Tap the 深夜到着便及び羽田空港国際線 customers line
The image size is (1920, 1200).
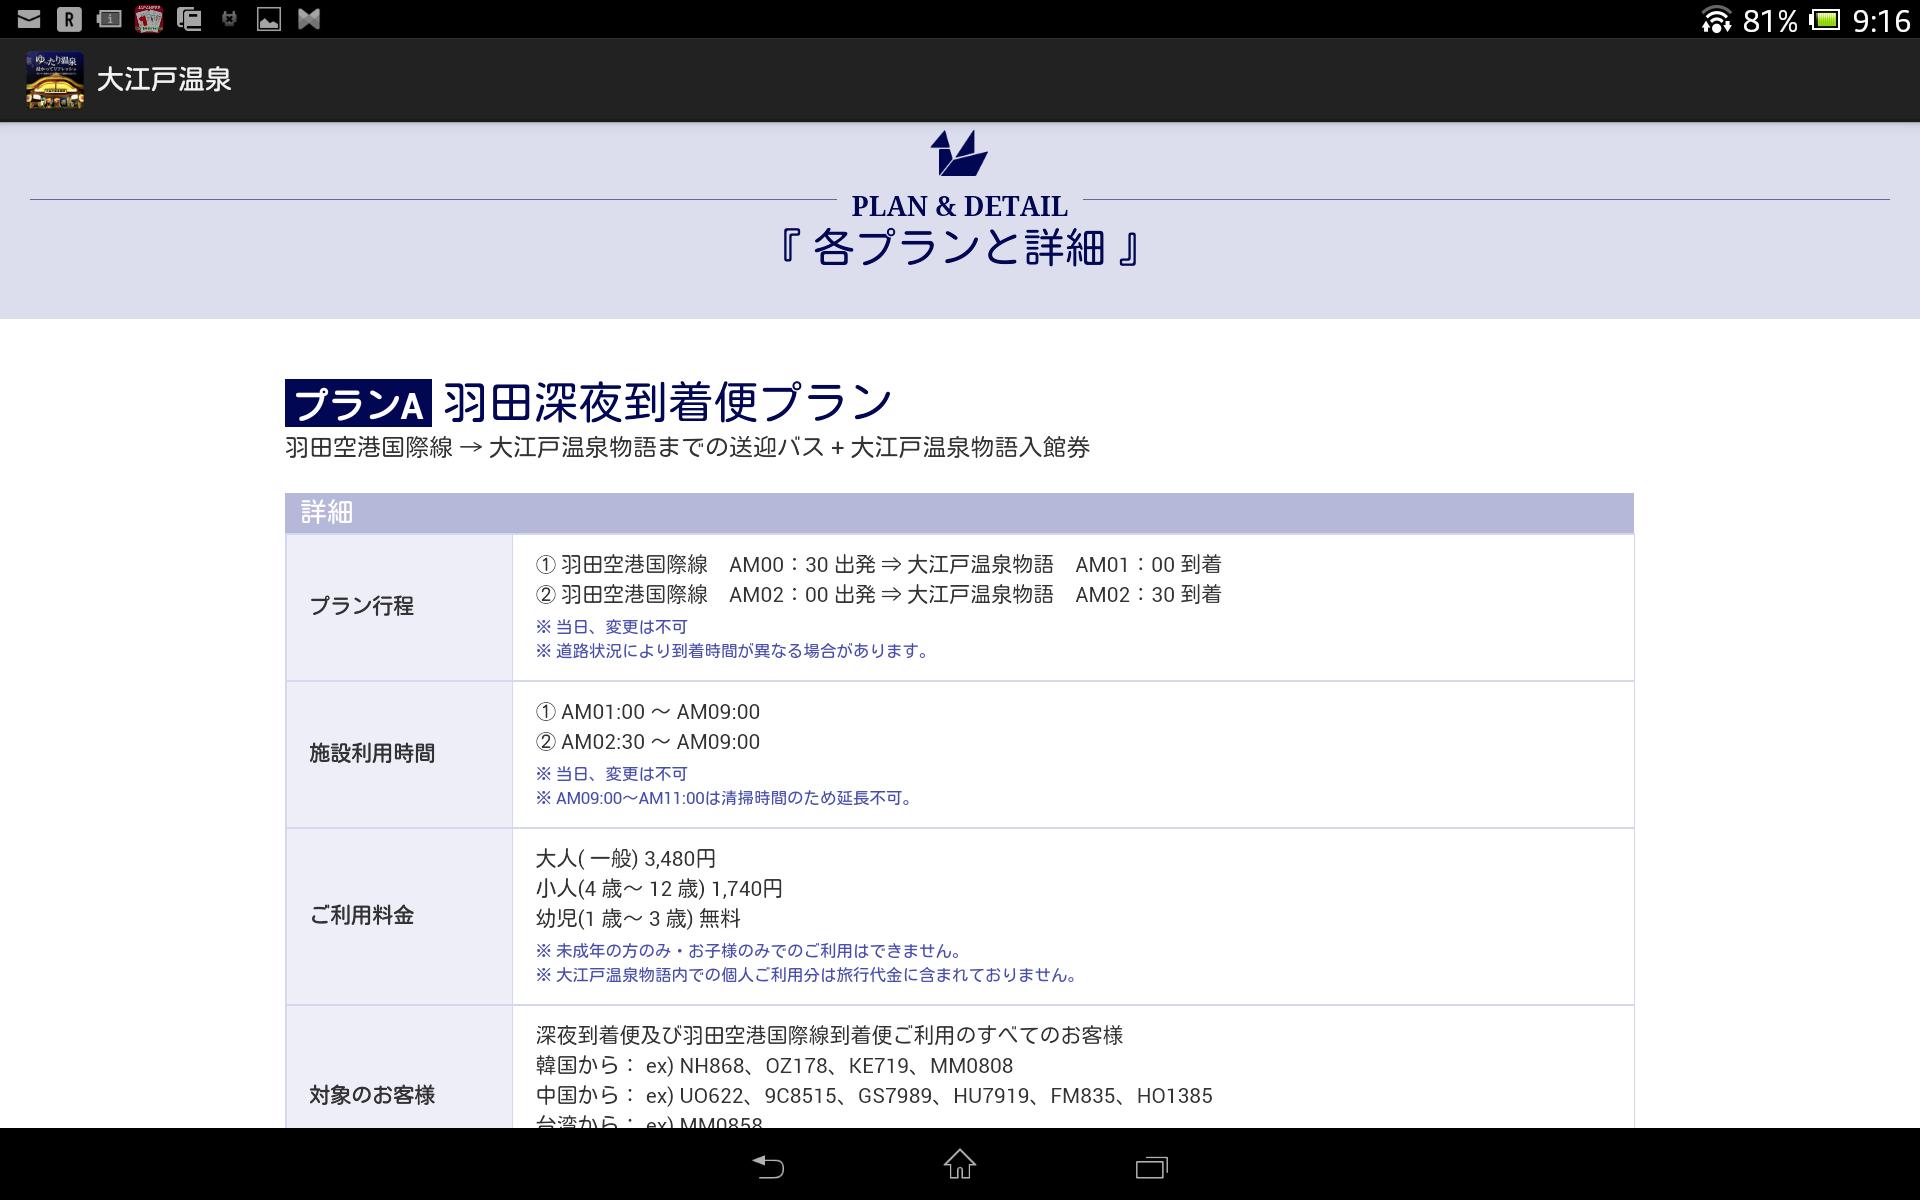[x=829, y=1035]
